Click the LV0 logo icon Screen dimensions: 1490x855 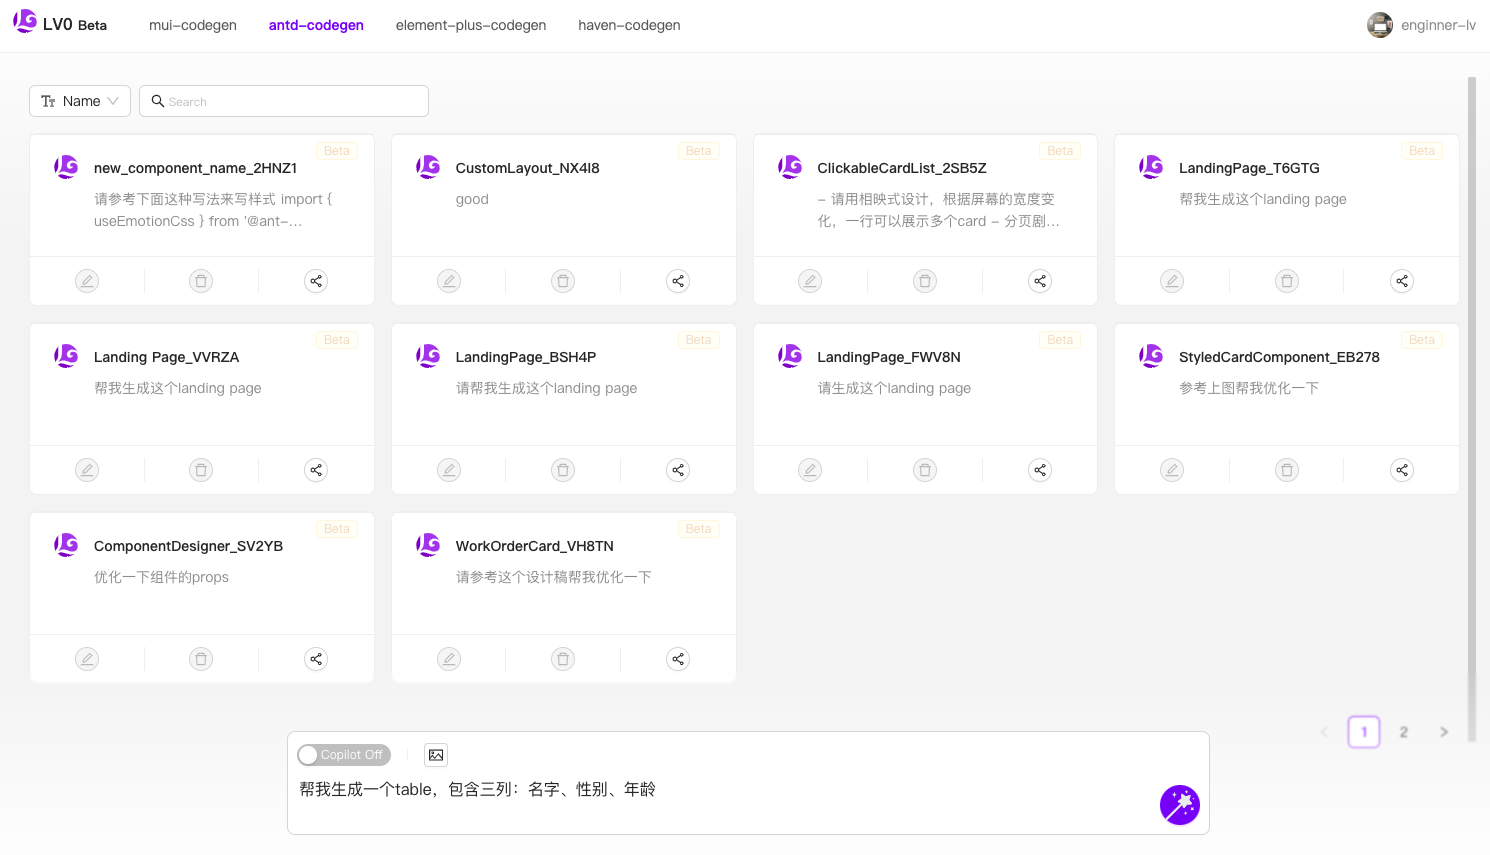coord(25,22)
